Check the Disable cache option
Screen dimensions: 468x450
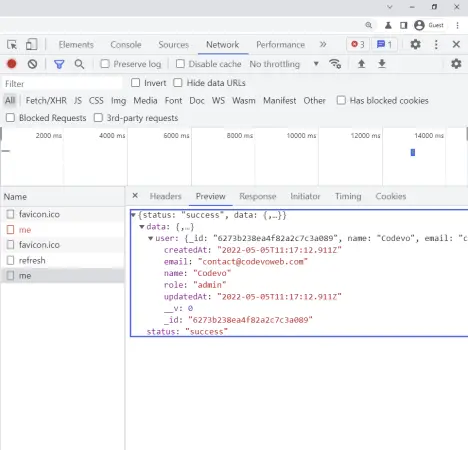pyautogui.click(x=180, y=64)
